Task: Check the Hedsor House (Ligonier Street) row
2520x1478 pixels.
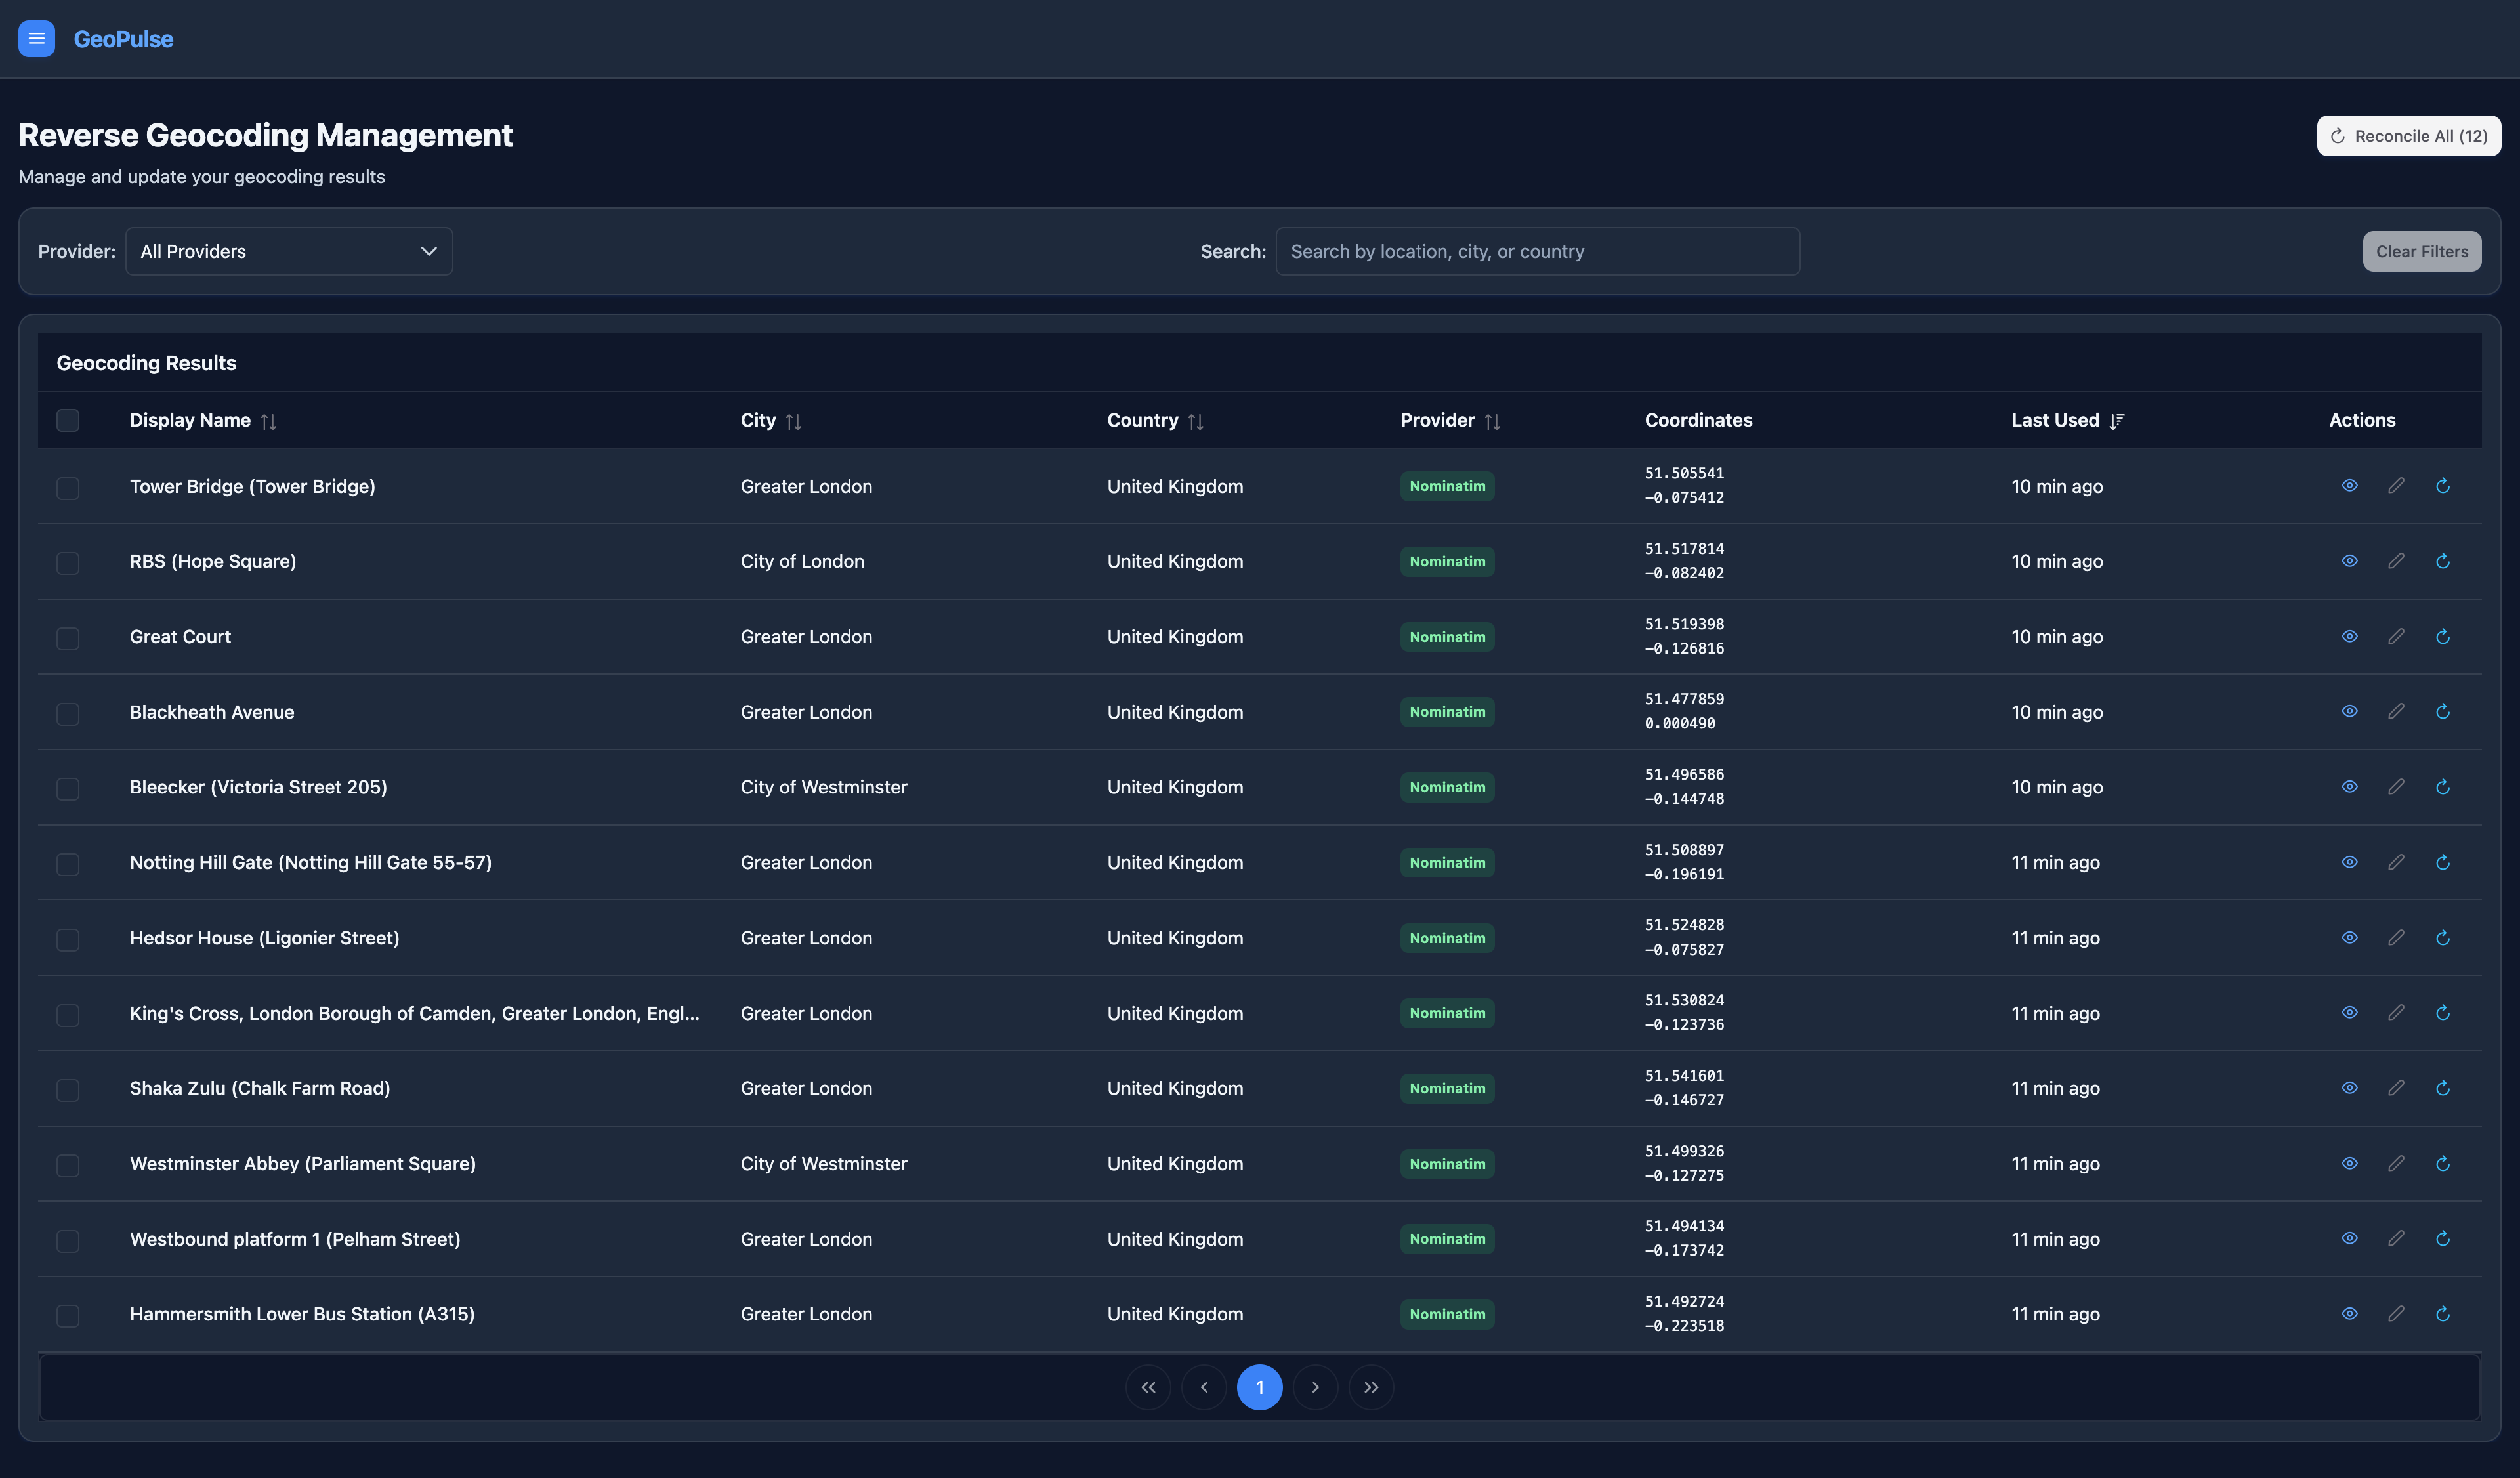Action: coord(68,939)
